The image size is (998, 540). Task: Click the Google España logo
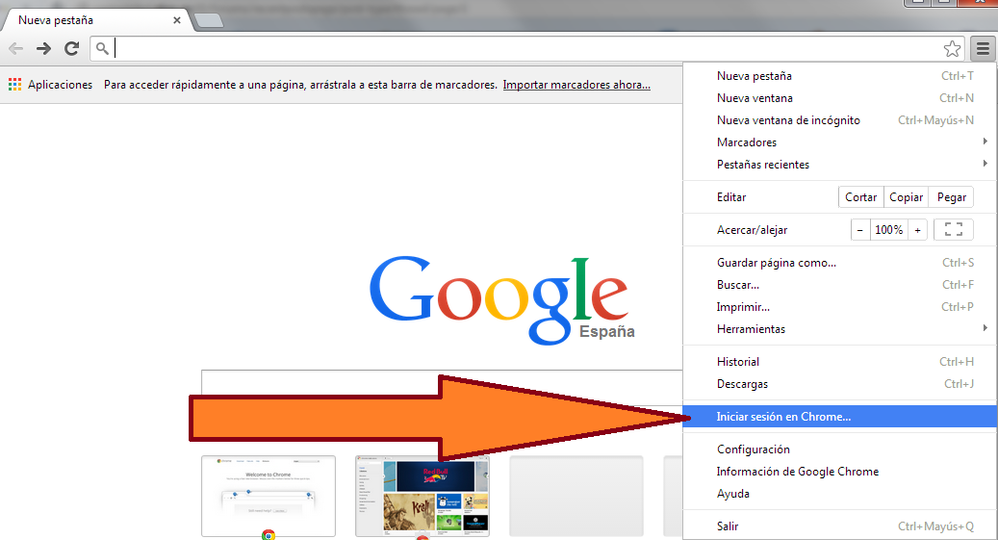coord(501,300)
